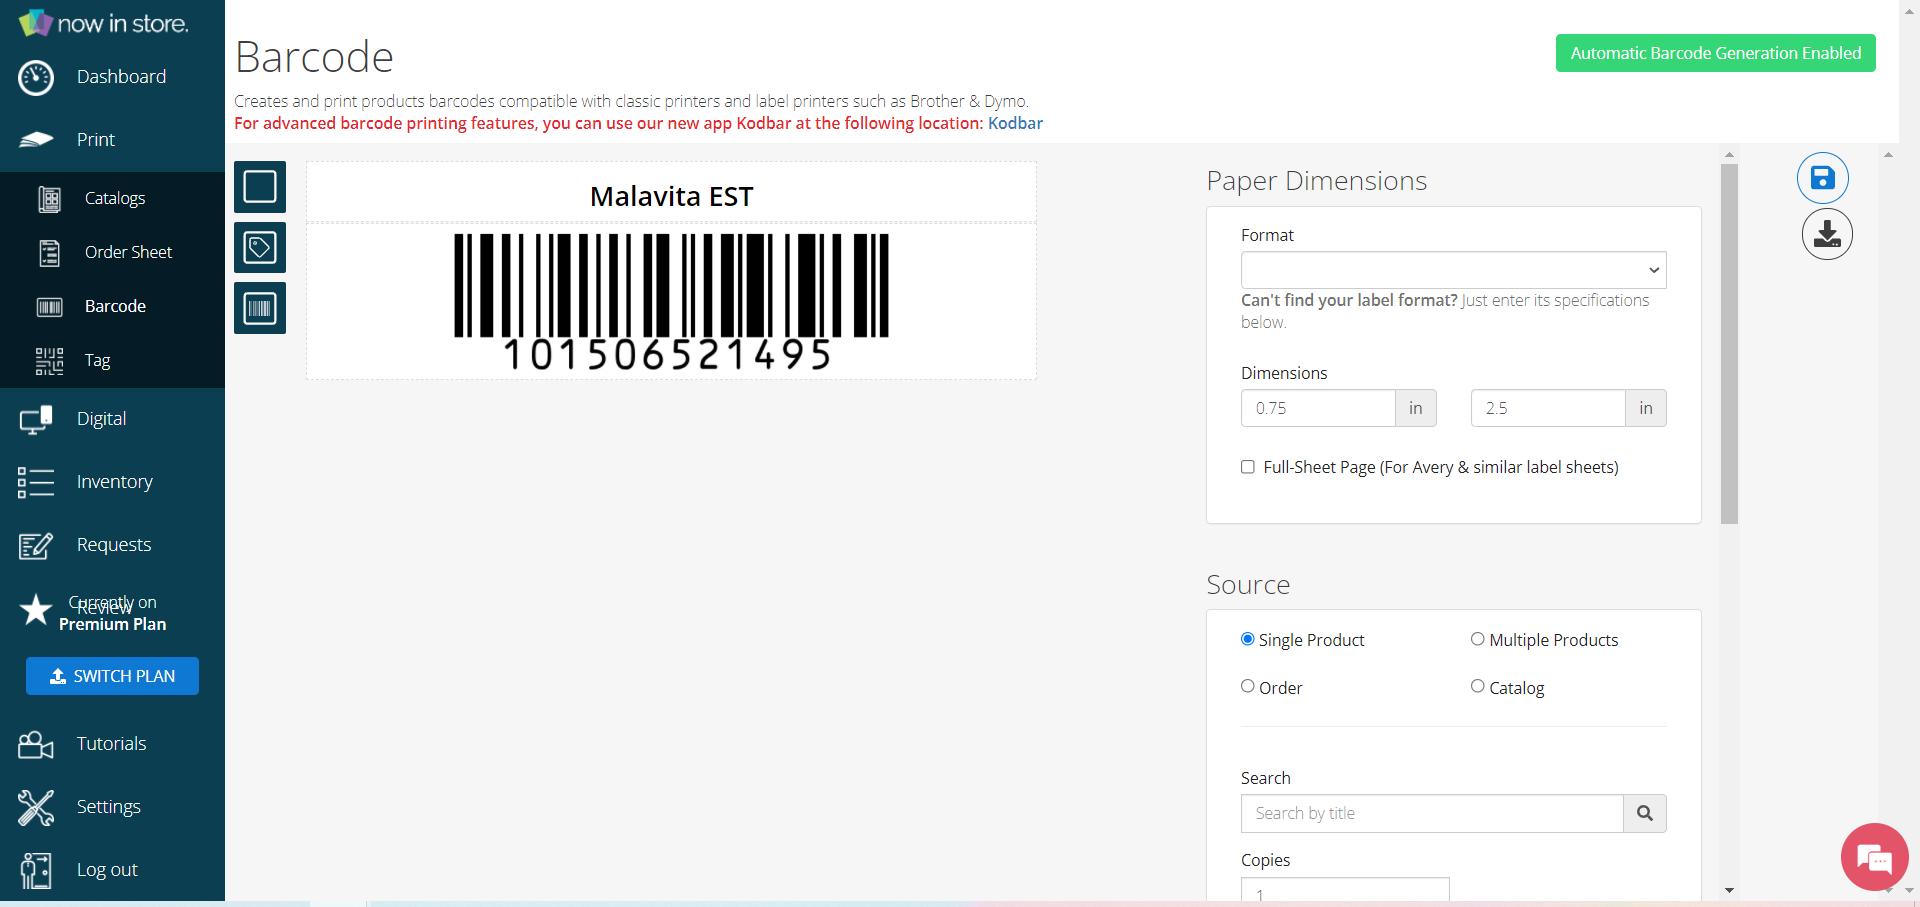The width and height of the screenshot is (1920, 907).
Task: Save the barcode with floppy icon
Action: pos(1823,178)
